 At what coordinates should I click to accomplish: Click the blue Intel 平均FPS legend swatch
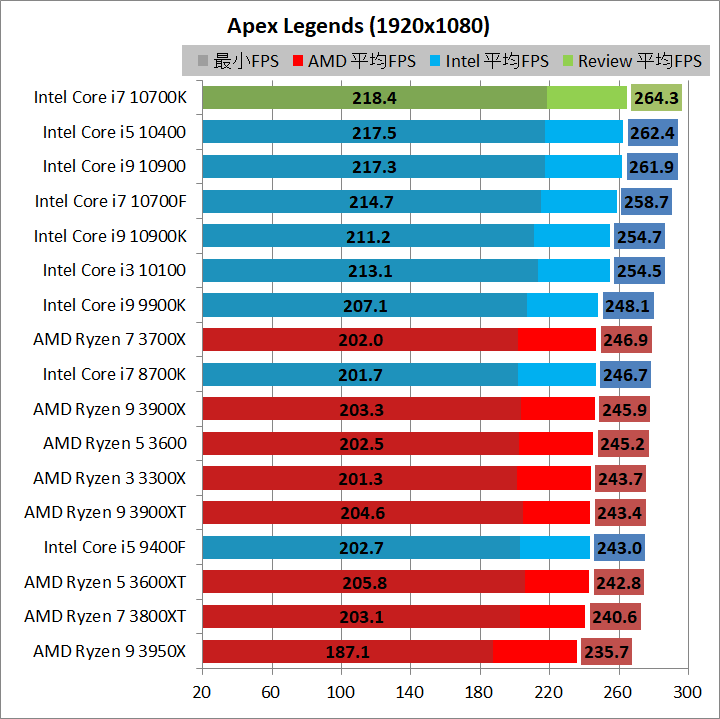tap(435, 61)
